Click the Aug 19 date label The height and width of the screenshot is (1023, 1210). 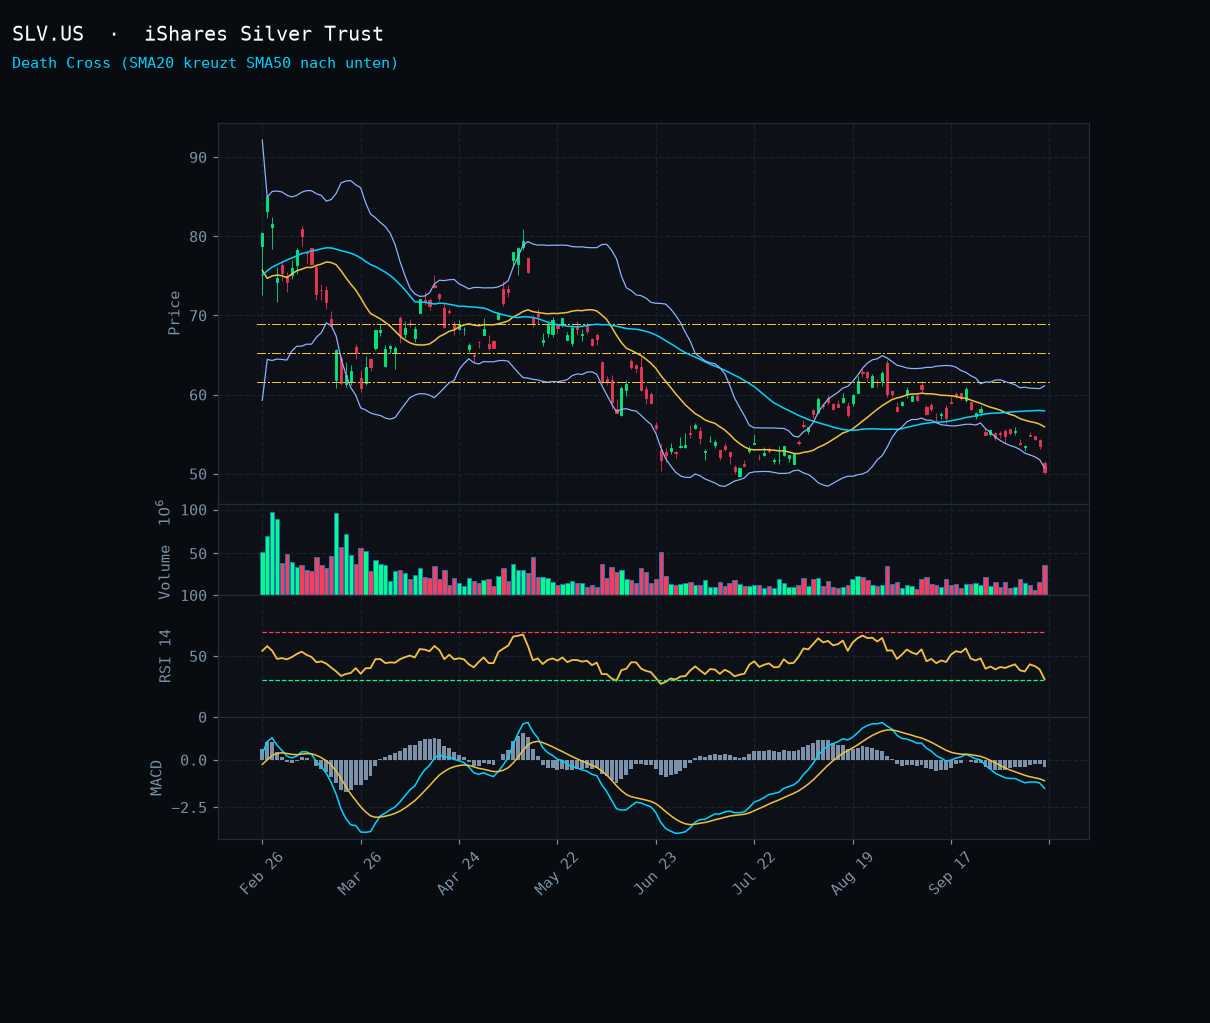(x=853, y=874)
